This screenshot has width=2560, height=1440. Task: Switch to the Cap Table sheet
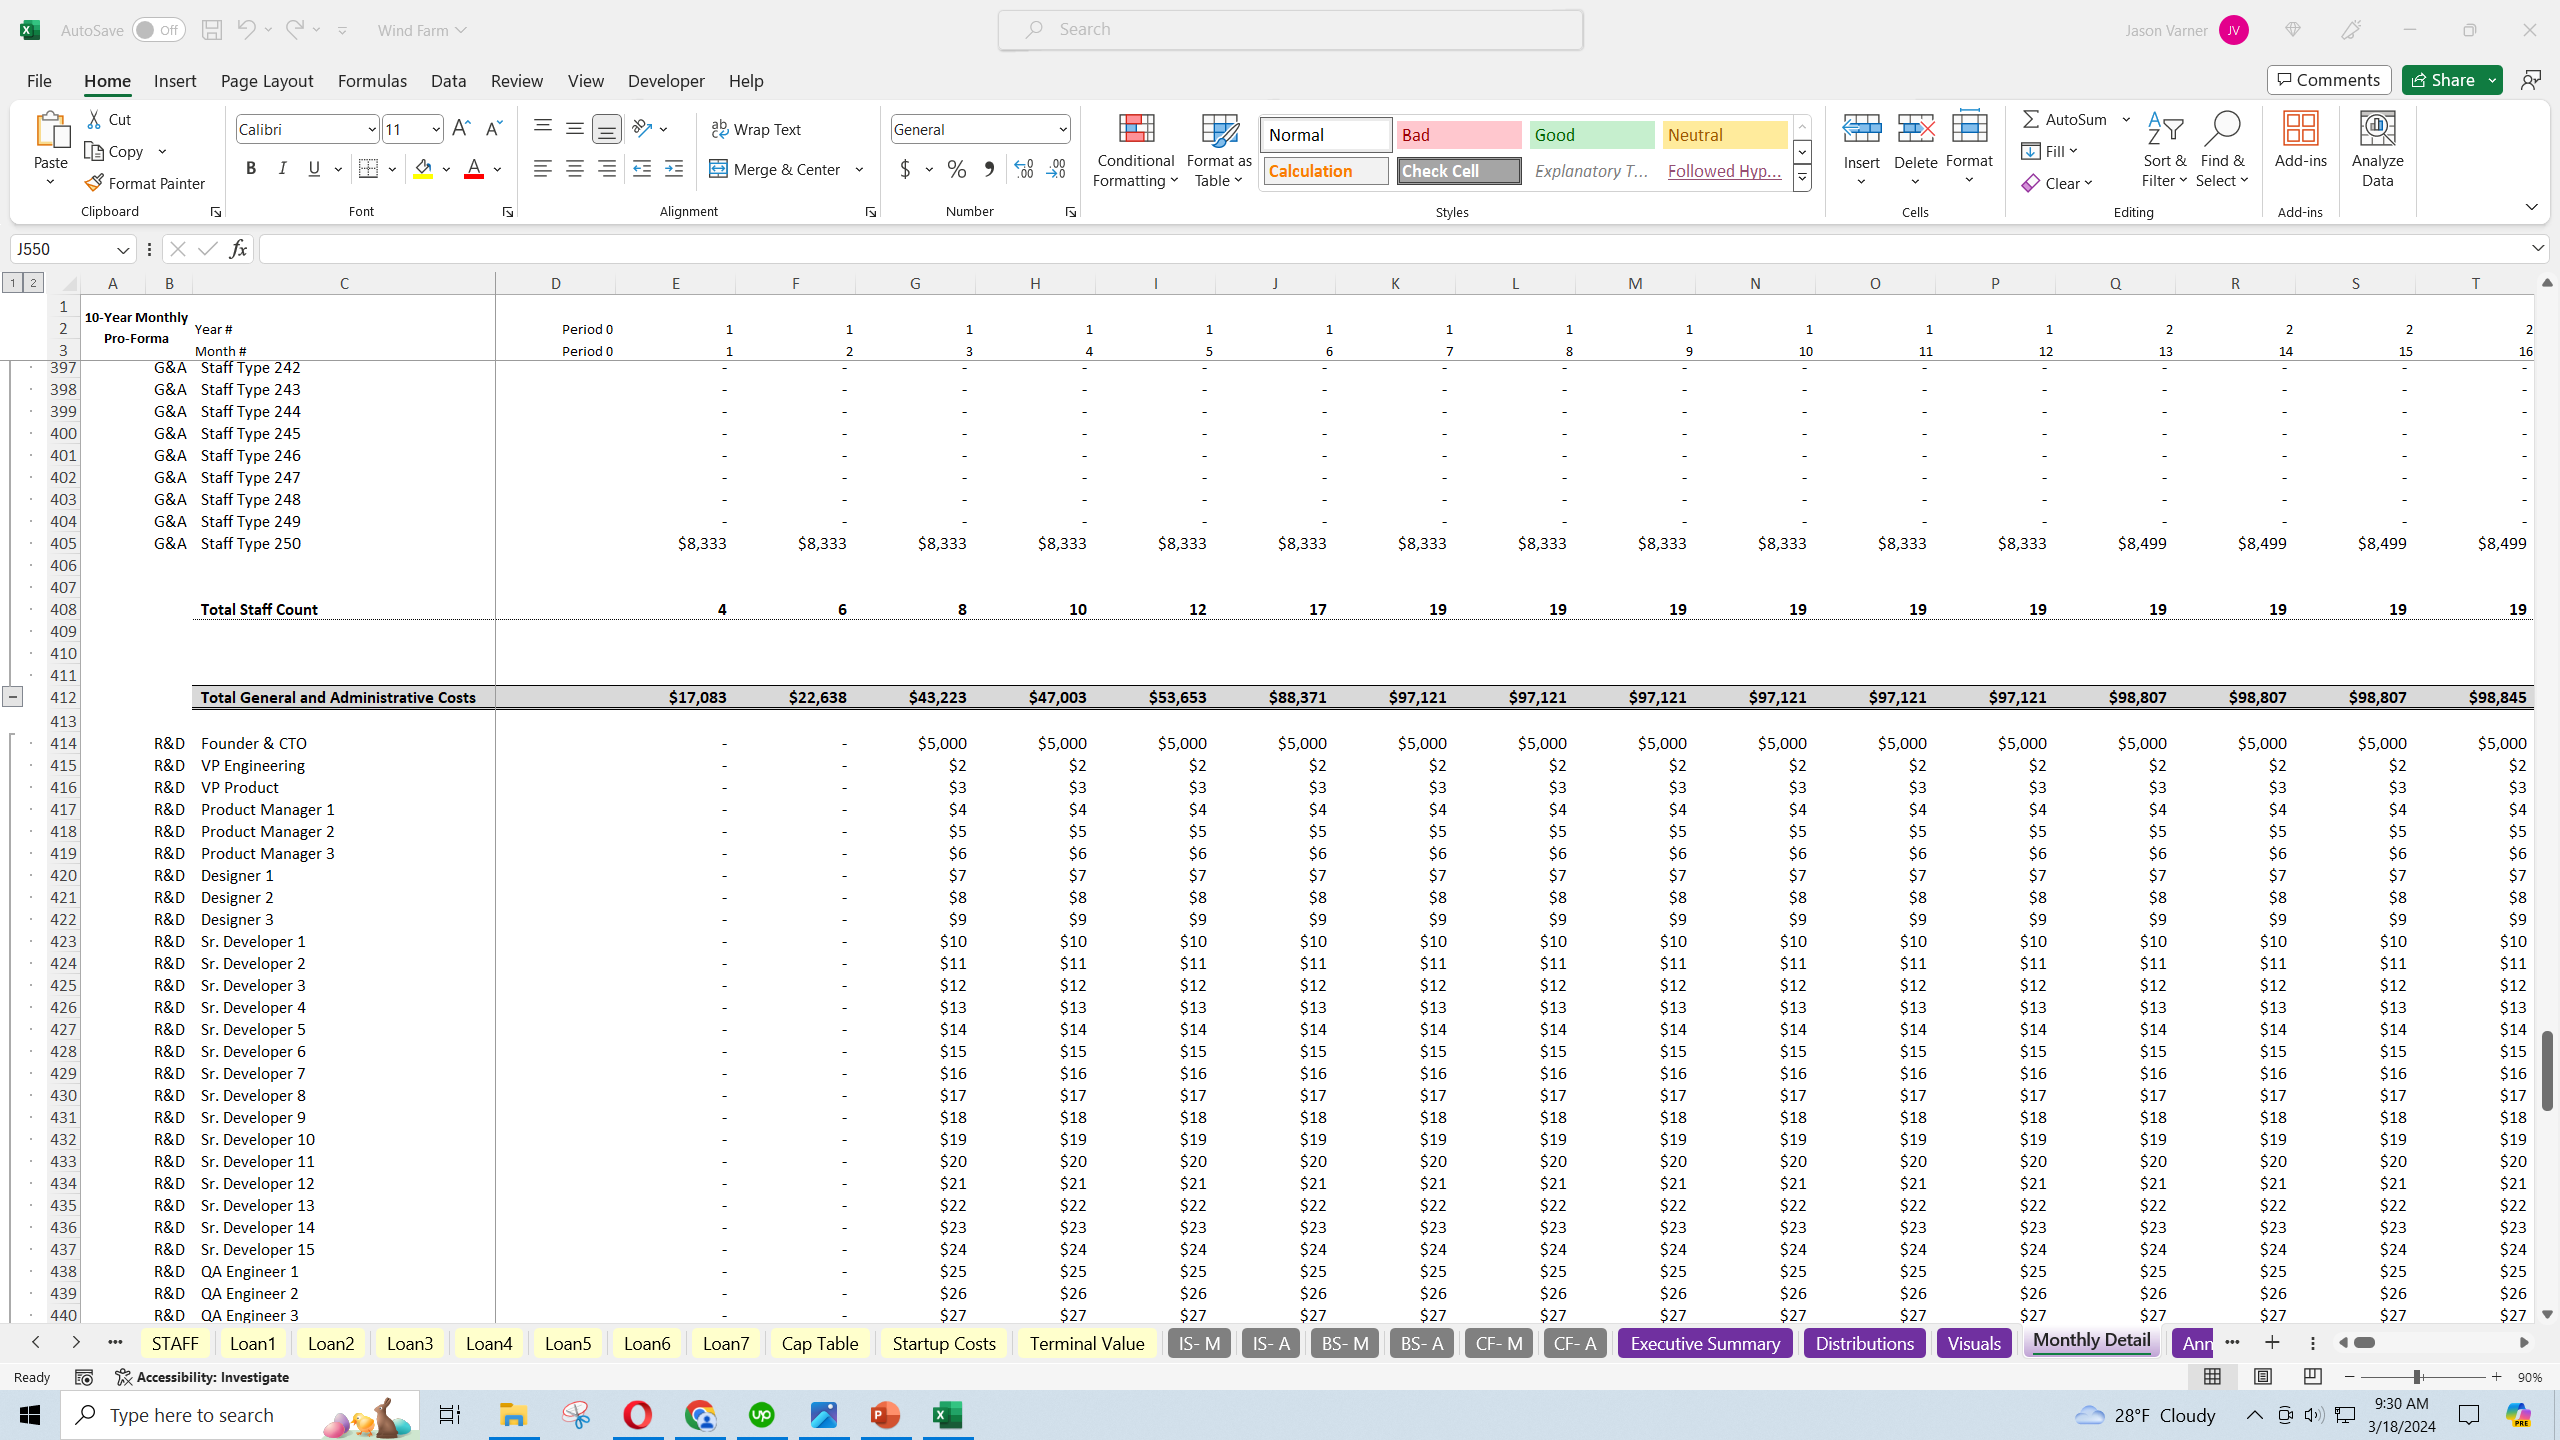[x=820, y=1343]
